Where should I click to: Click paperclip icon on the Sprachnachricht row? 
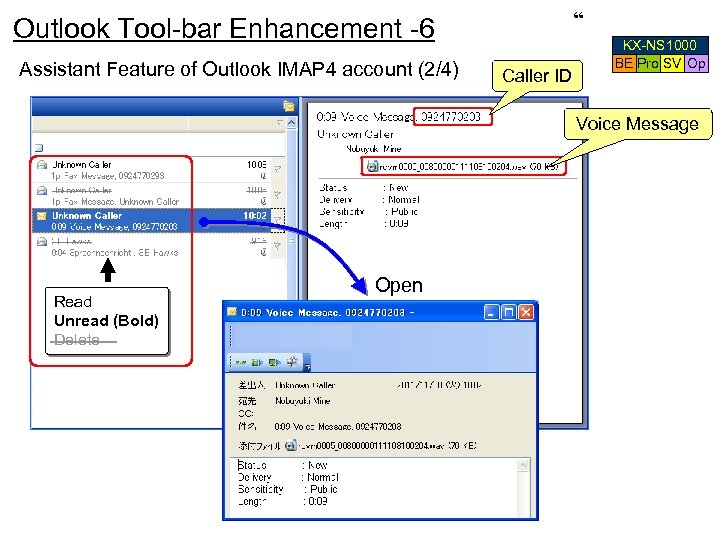pyautogui.click(x=263, y=252)
